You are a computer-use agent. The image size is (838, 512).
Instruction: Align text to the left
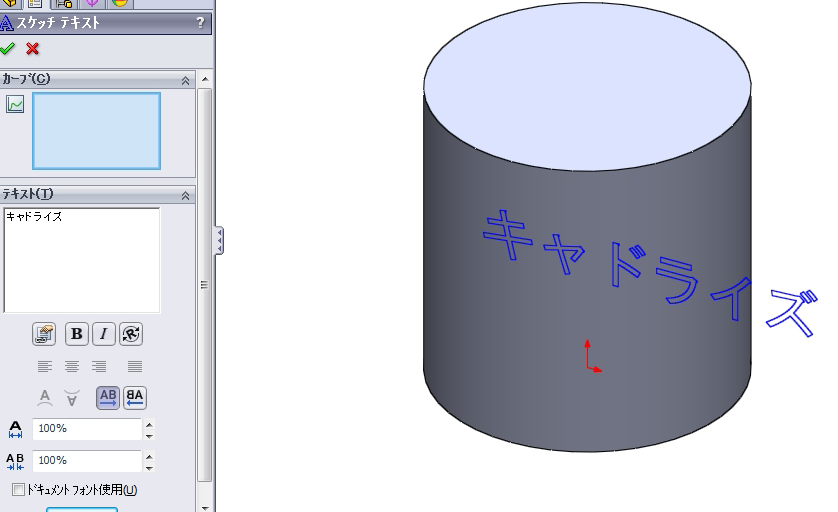(x=44, y=367)
